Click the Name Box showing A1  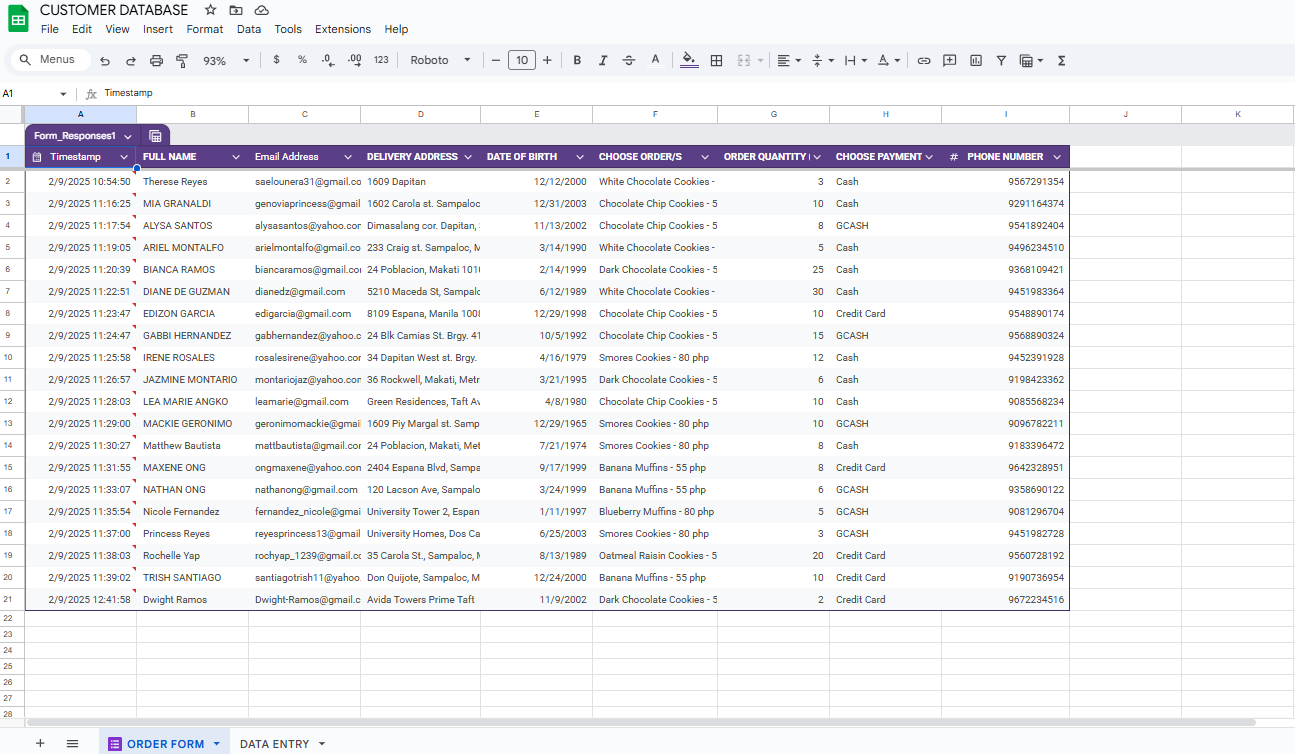click(x=30, y=93)
